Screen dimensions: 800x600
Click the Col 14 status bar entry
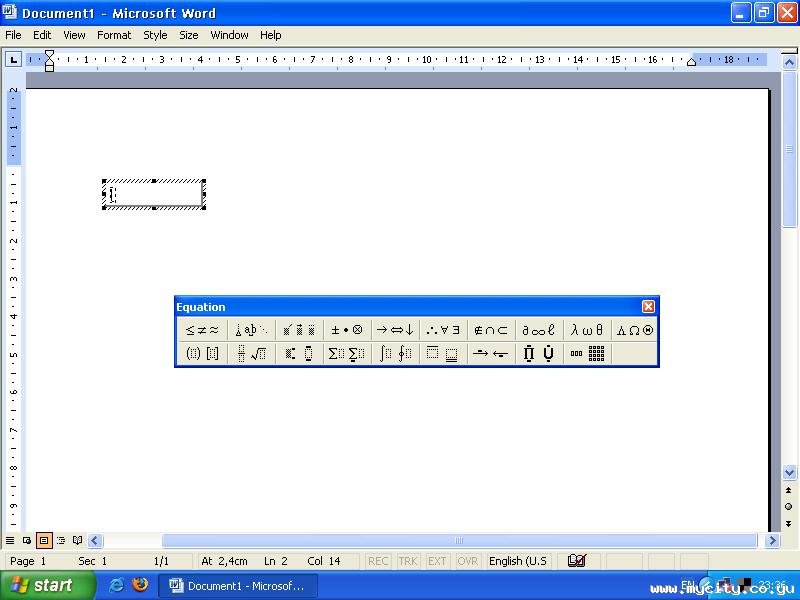click(324, 561)
